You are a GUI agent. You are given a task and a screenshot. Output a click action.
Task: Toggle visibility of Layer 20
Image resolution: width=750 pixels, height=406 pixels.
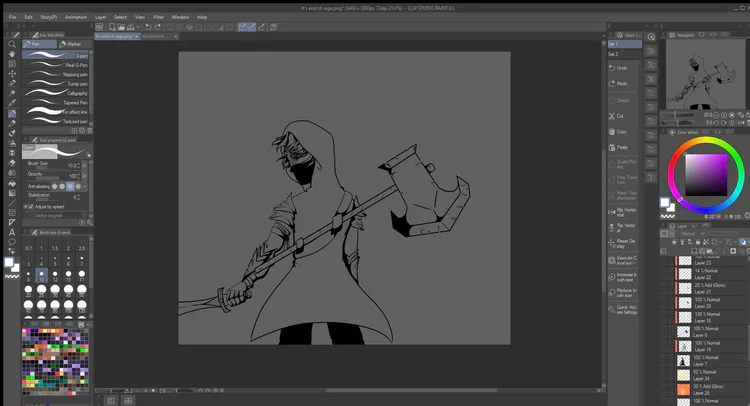click(x=664, y=303)
